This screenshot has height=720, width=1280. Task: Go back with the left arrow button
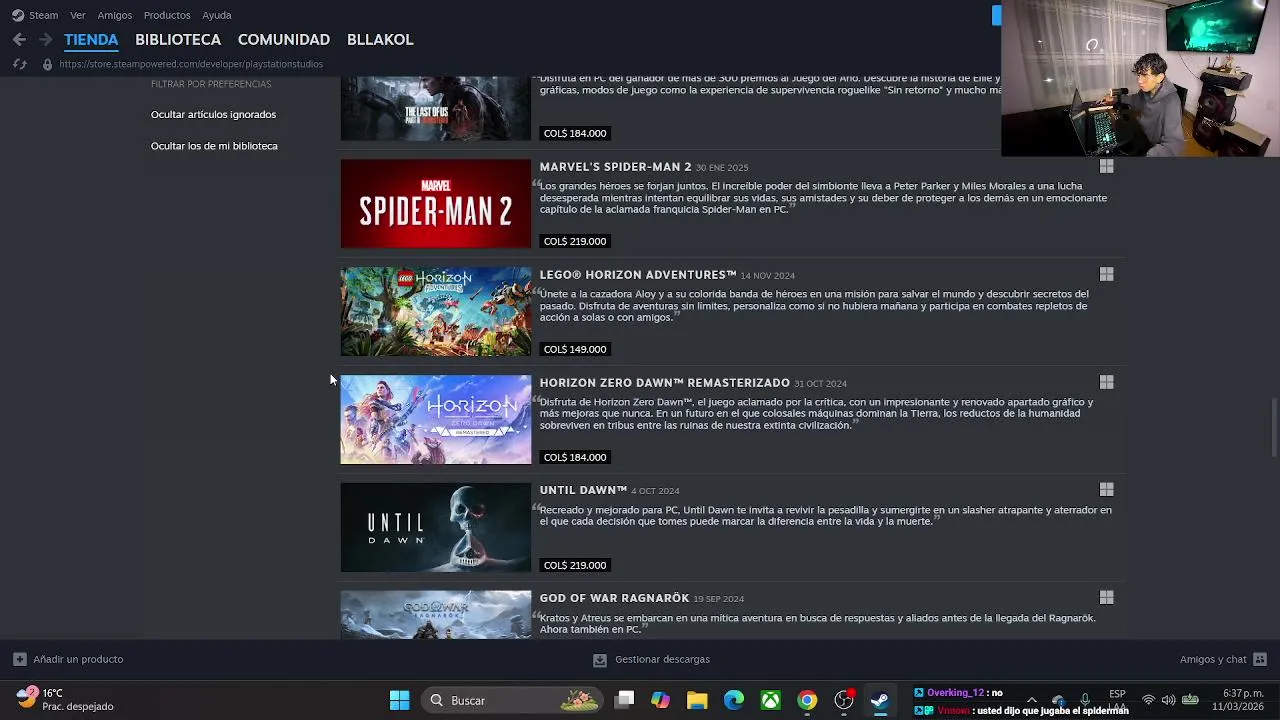[19, 39]
